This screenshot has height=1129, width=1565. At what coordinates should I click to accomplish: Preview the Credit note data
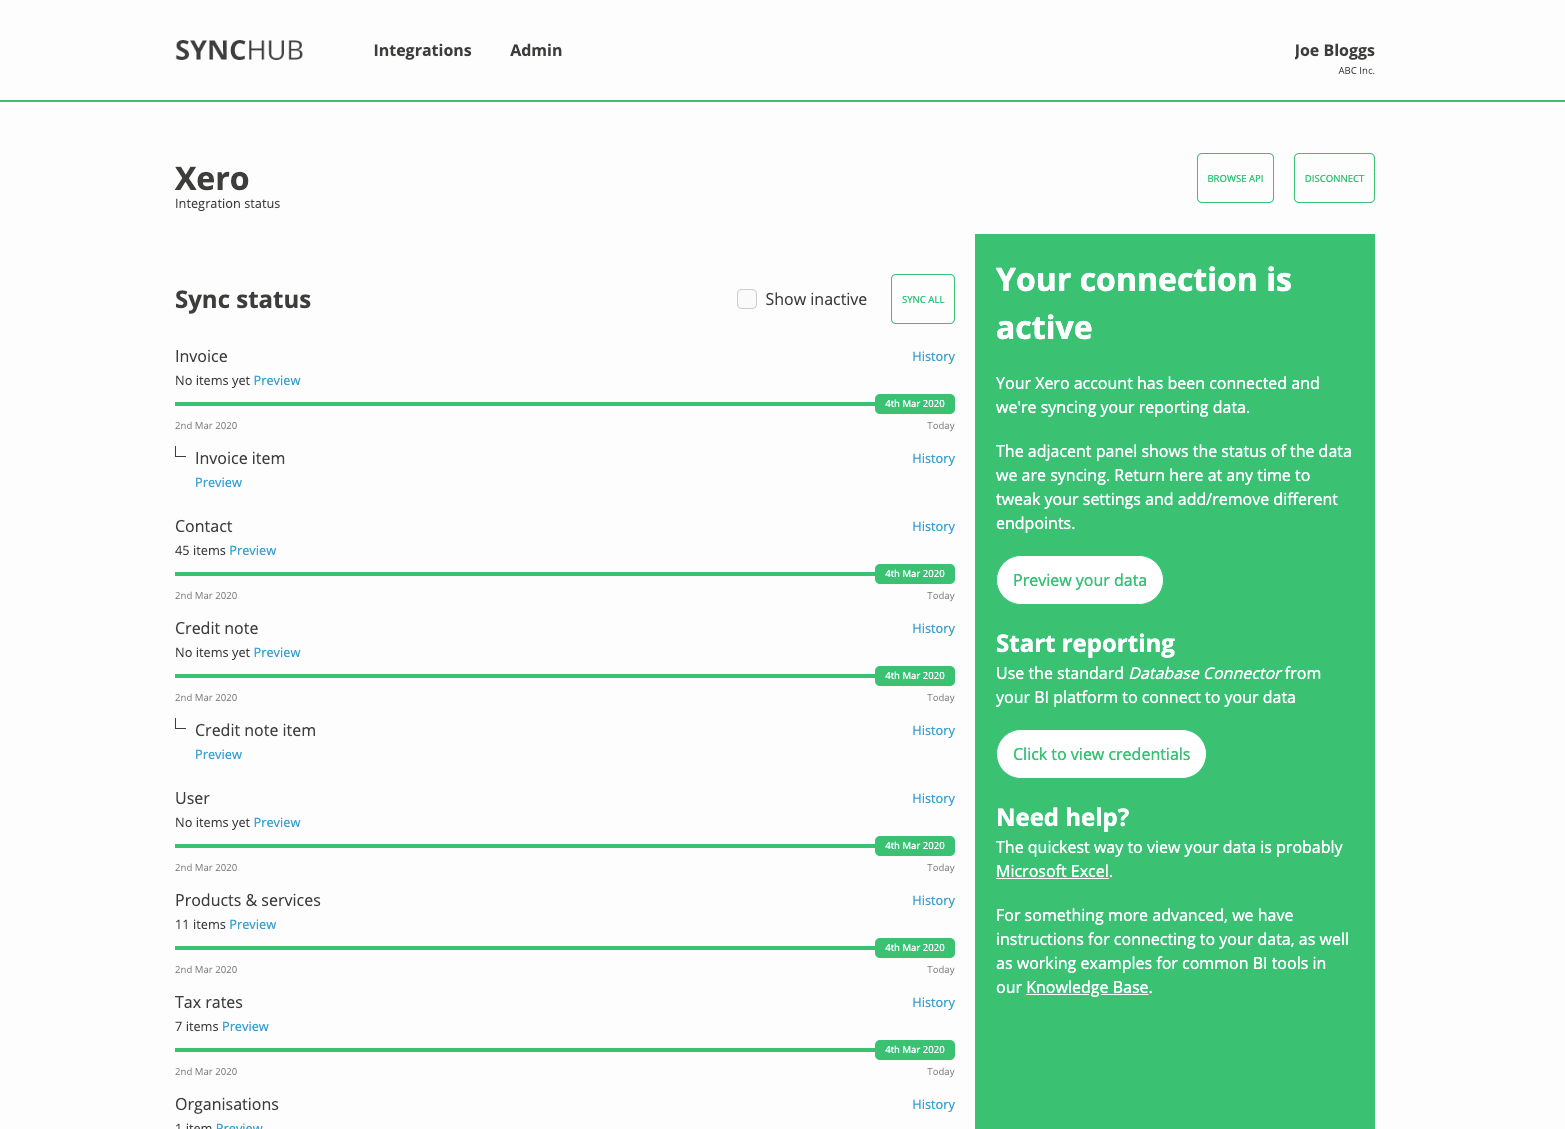coord(277,652)
